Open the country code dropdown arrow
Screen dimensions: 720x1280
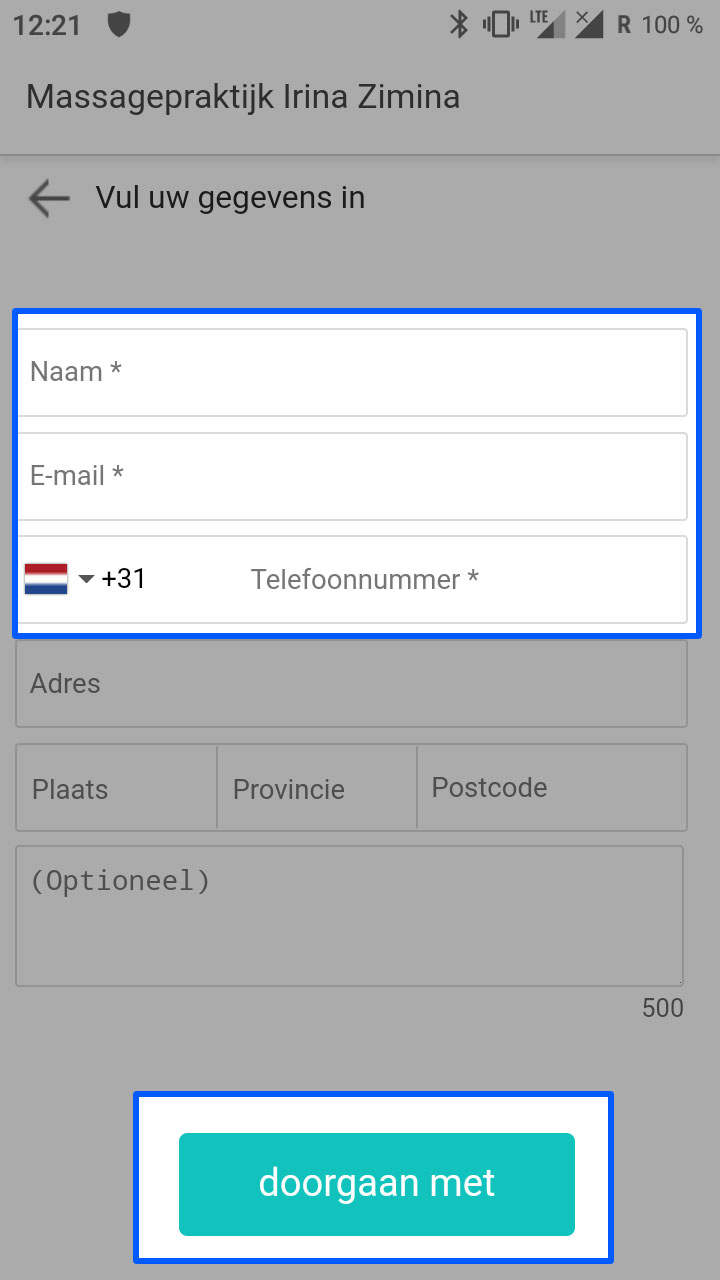[x=86, y=579]
